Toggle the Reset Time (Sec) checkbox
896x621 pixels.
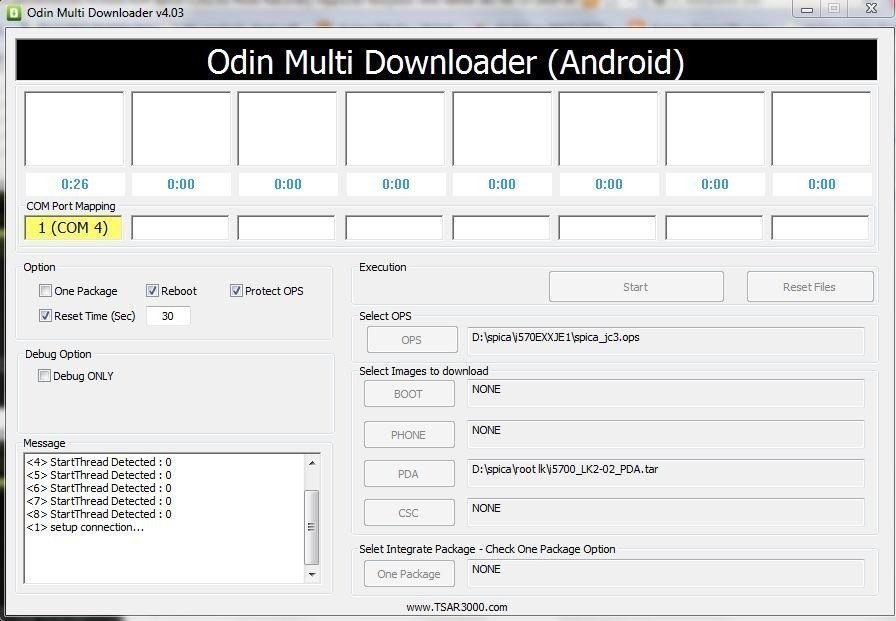coord(45,315)
